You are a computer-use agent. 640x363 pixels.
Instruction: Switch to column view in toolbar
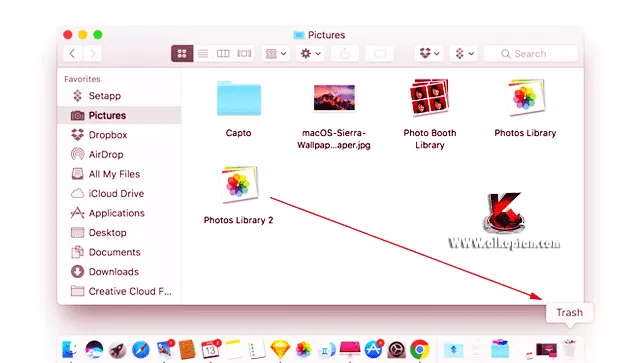pos(223,53)
